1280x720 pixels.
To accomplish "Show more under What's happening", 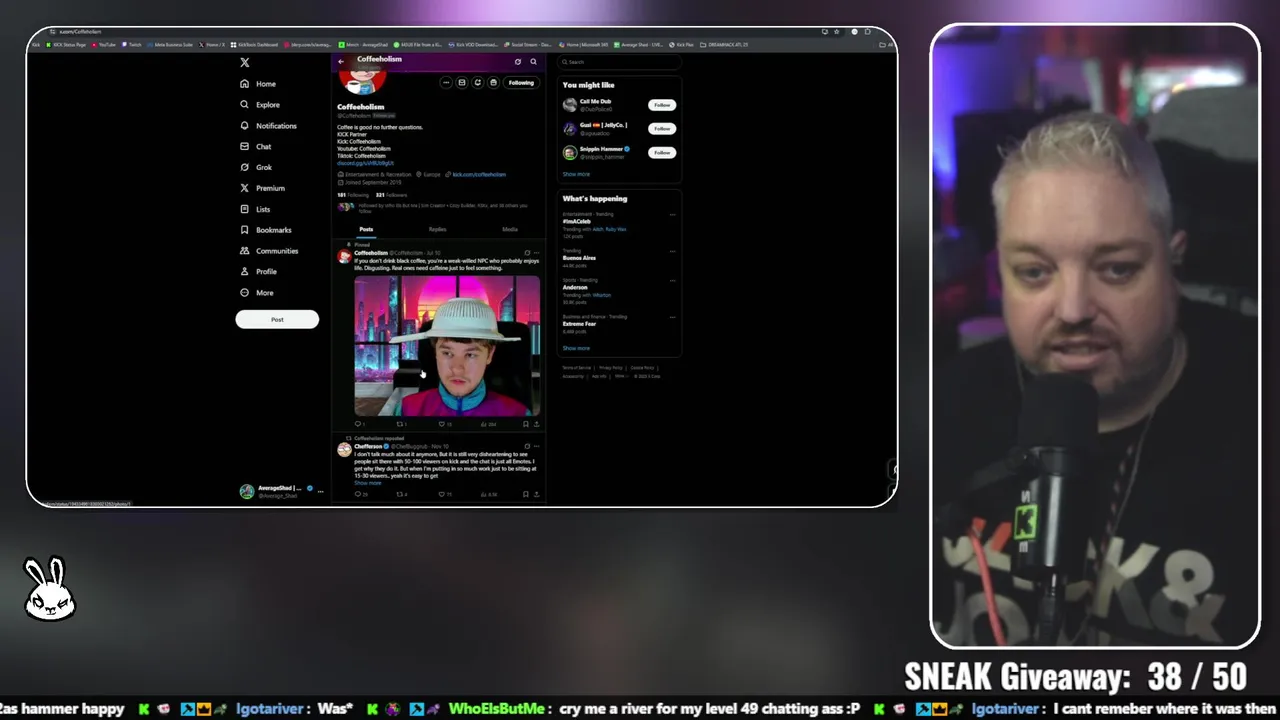I will point(576,348).
